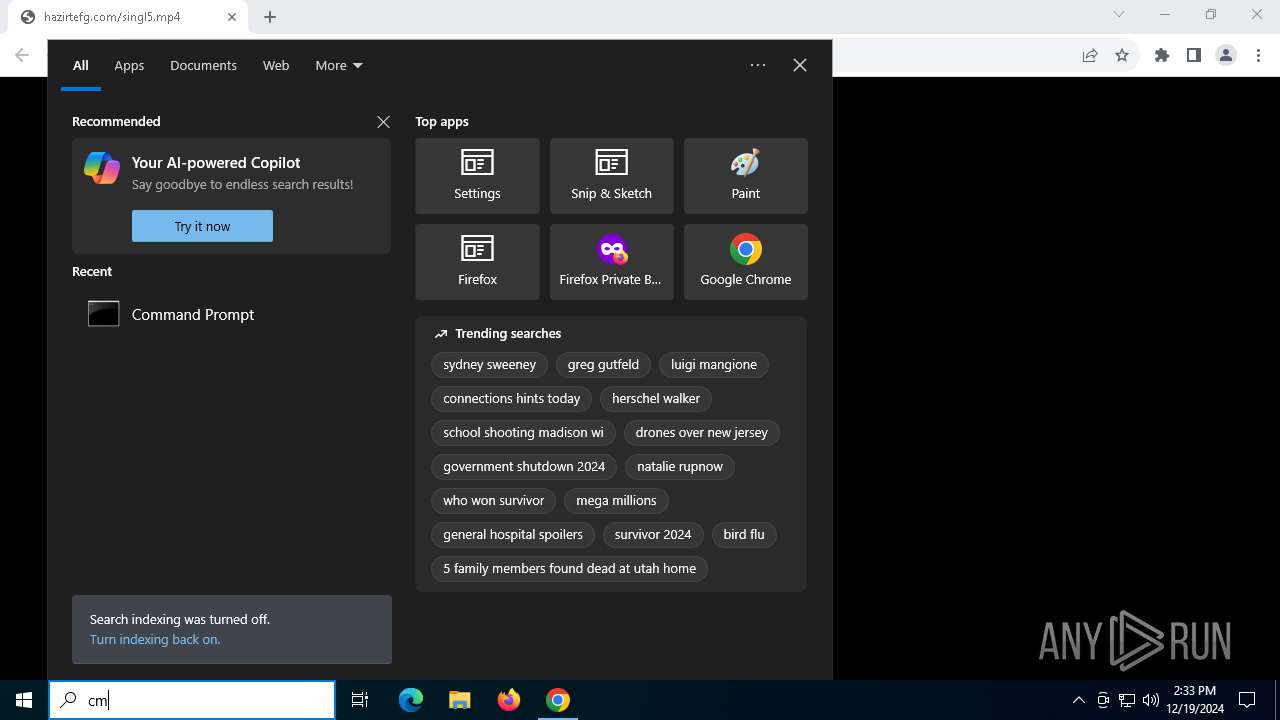
Task: Open File Explorer from taskbar
Action: click(x=460, y=700)
